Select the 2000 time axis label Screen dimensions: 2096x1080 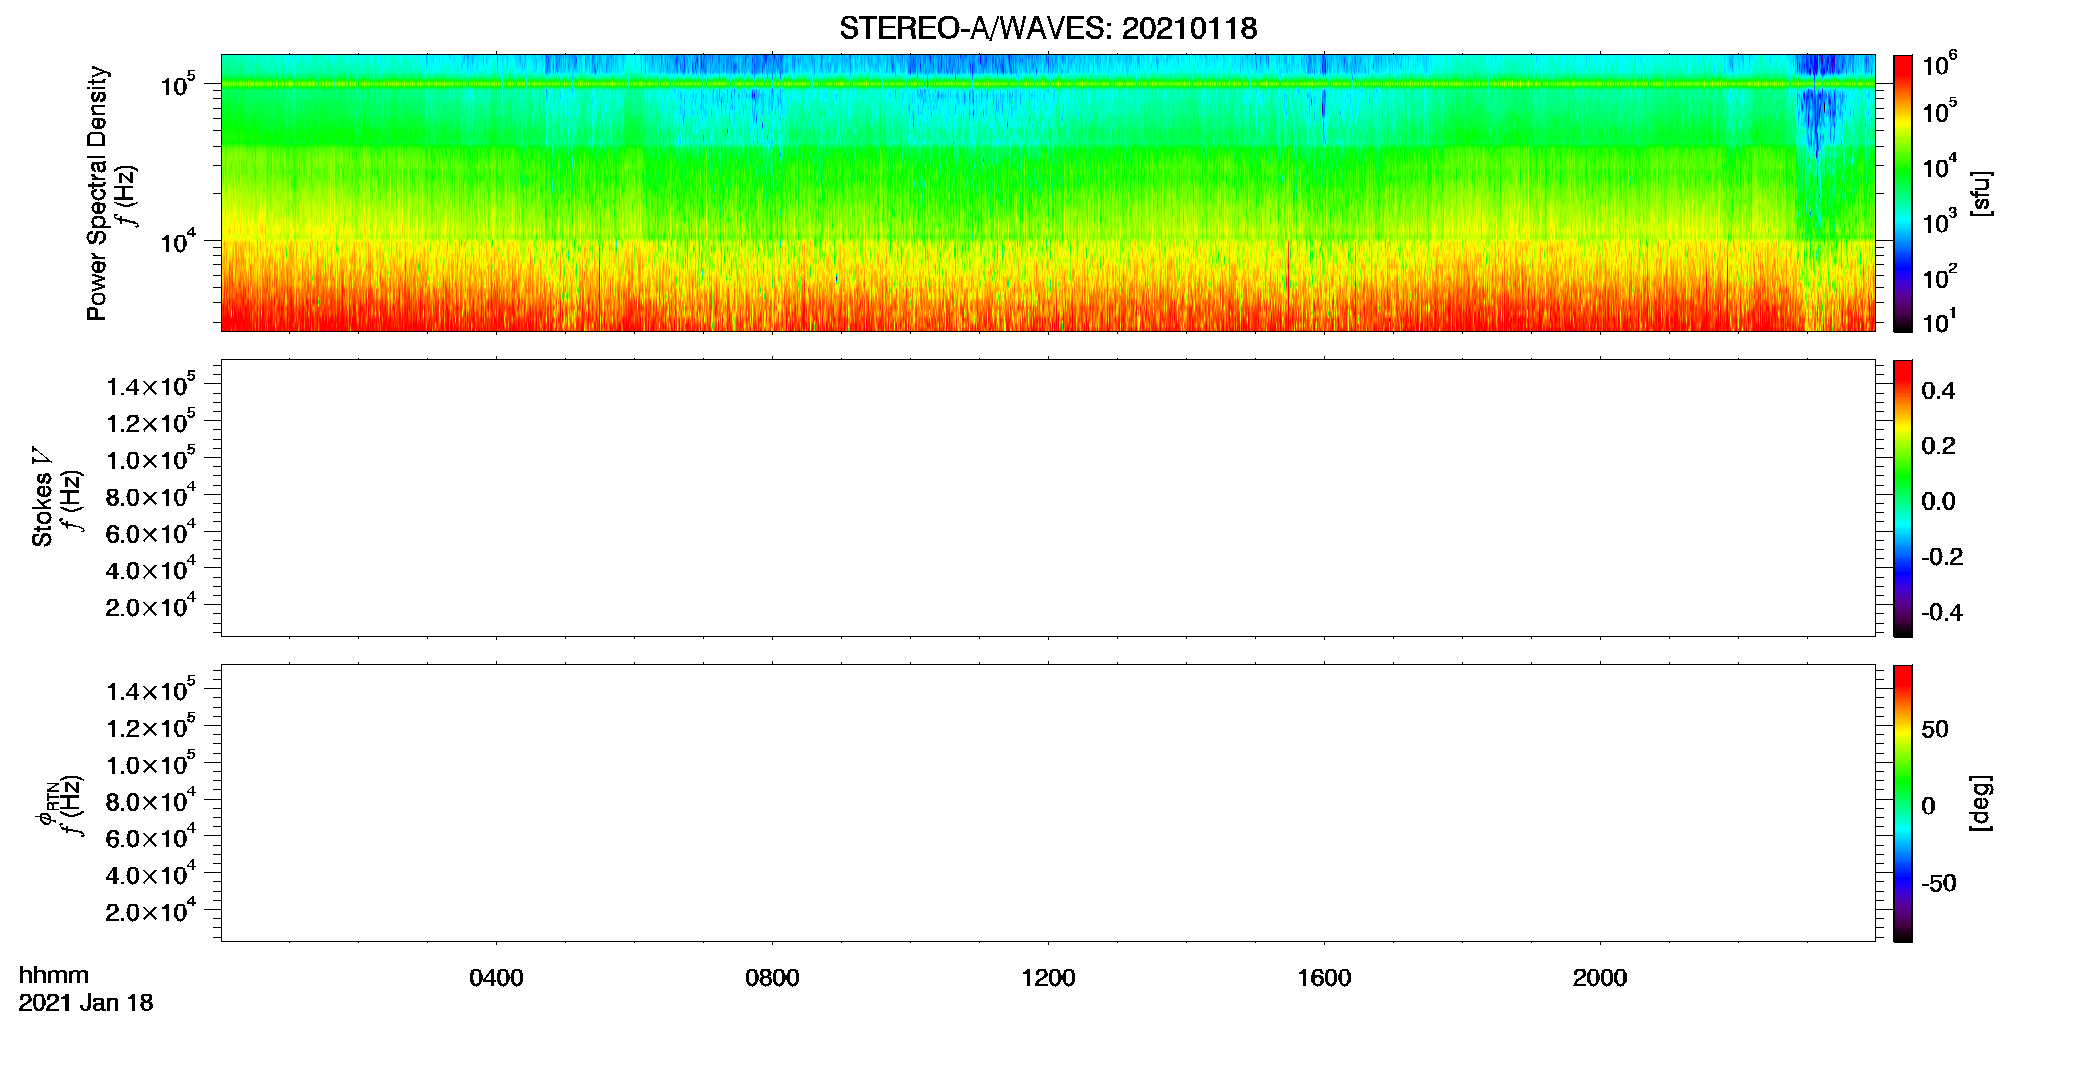point(1600,978)
